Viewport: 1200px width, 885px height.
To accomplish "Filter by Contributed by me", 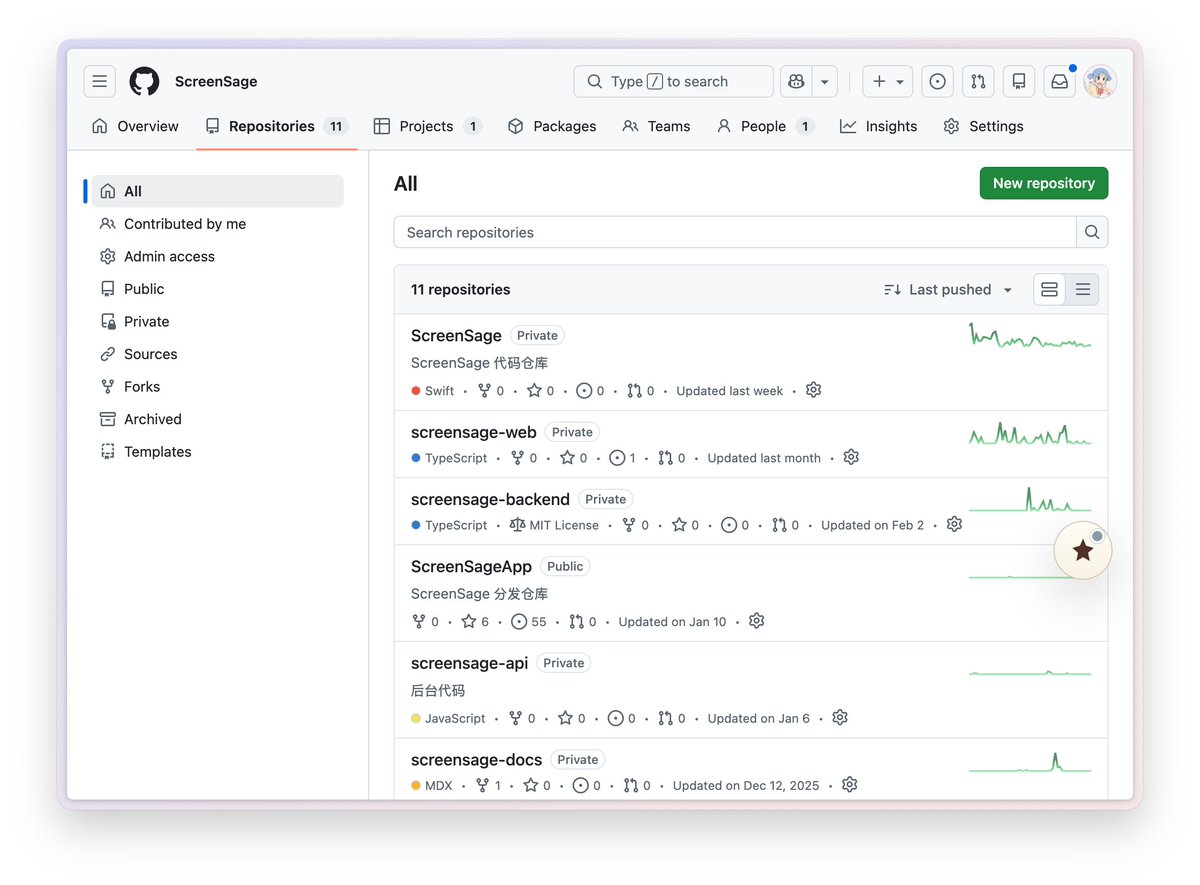I will click(x=217, y=224).
